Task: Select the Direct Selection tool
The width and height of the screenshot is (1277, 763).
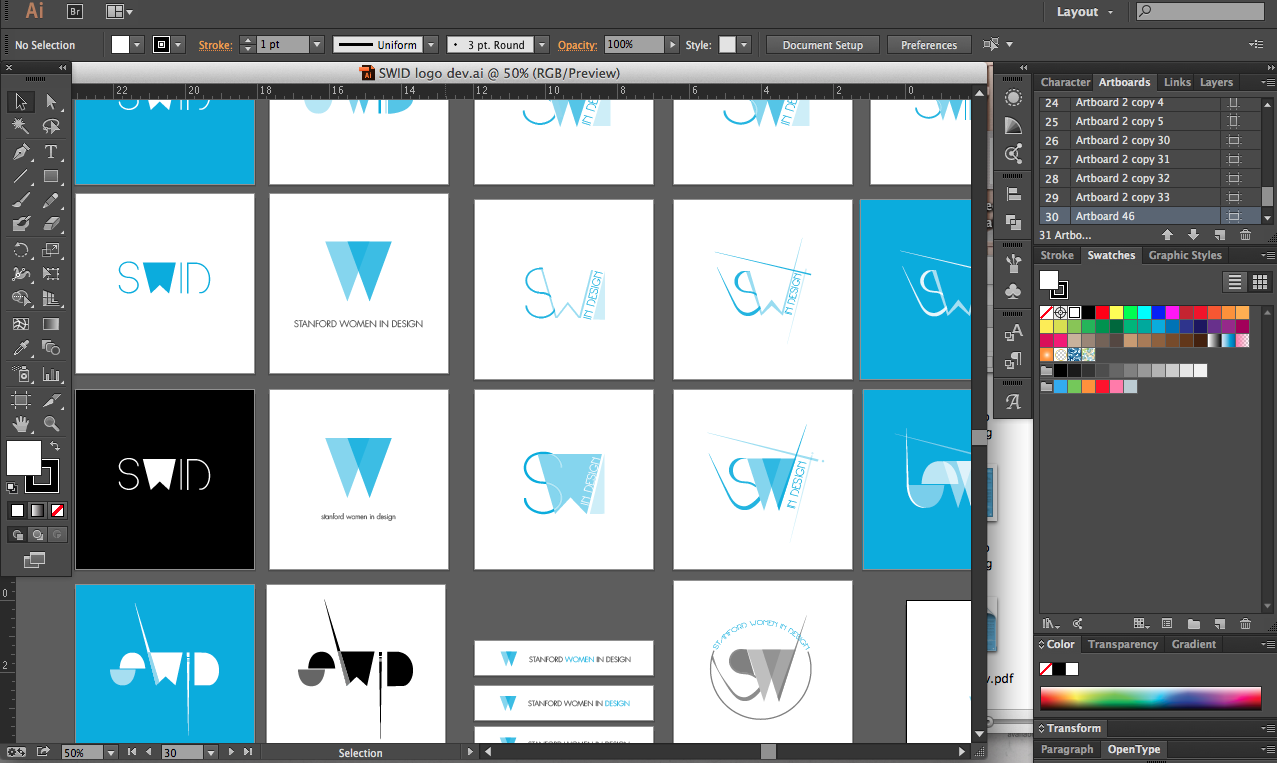Action: [51, 102]
